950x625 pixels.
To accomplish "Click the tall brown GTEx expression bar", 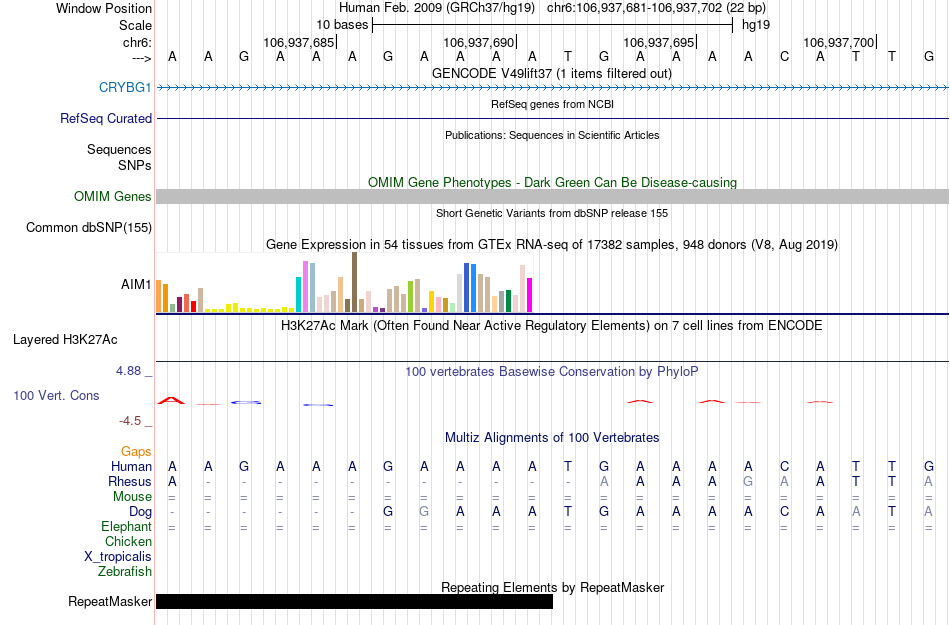I will click(x=354, y=282).
